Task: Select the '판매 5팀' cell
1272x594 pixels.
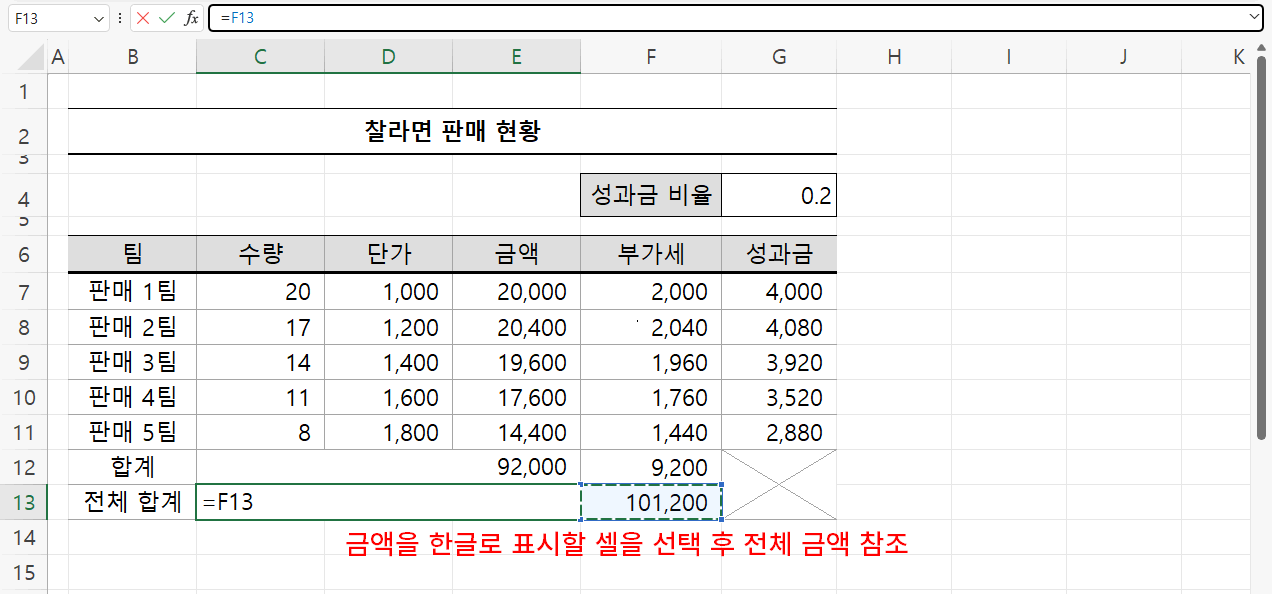Action: click(132, 432)
